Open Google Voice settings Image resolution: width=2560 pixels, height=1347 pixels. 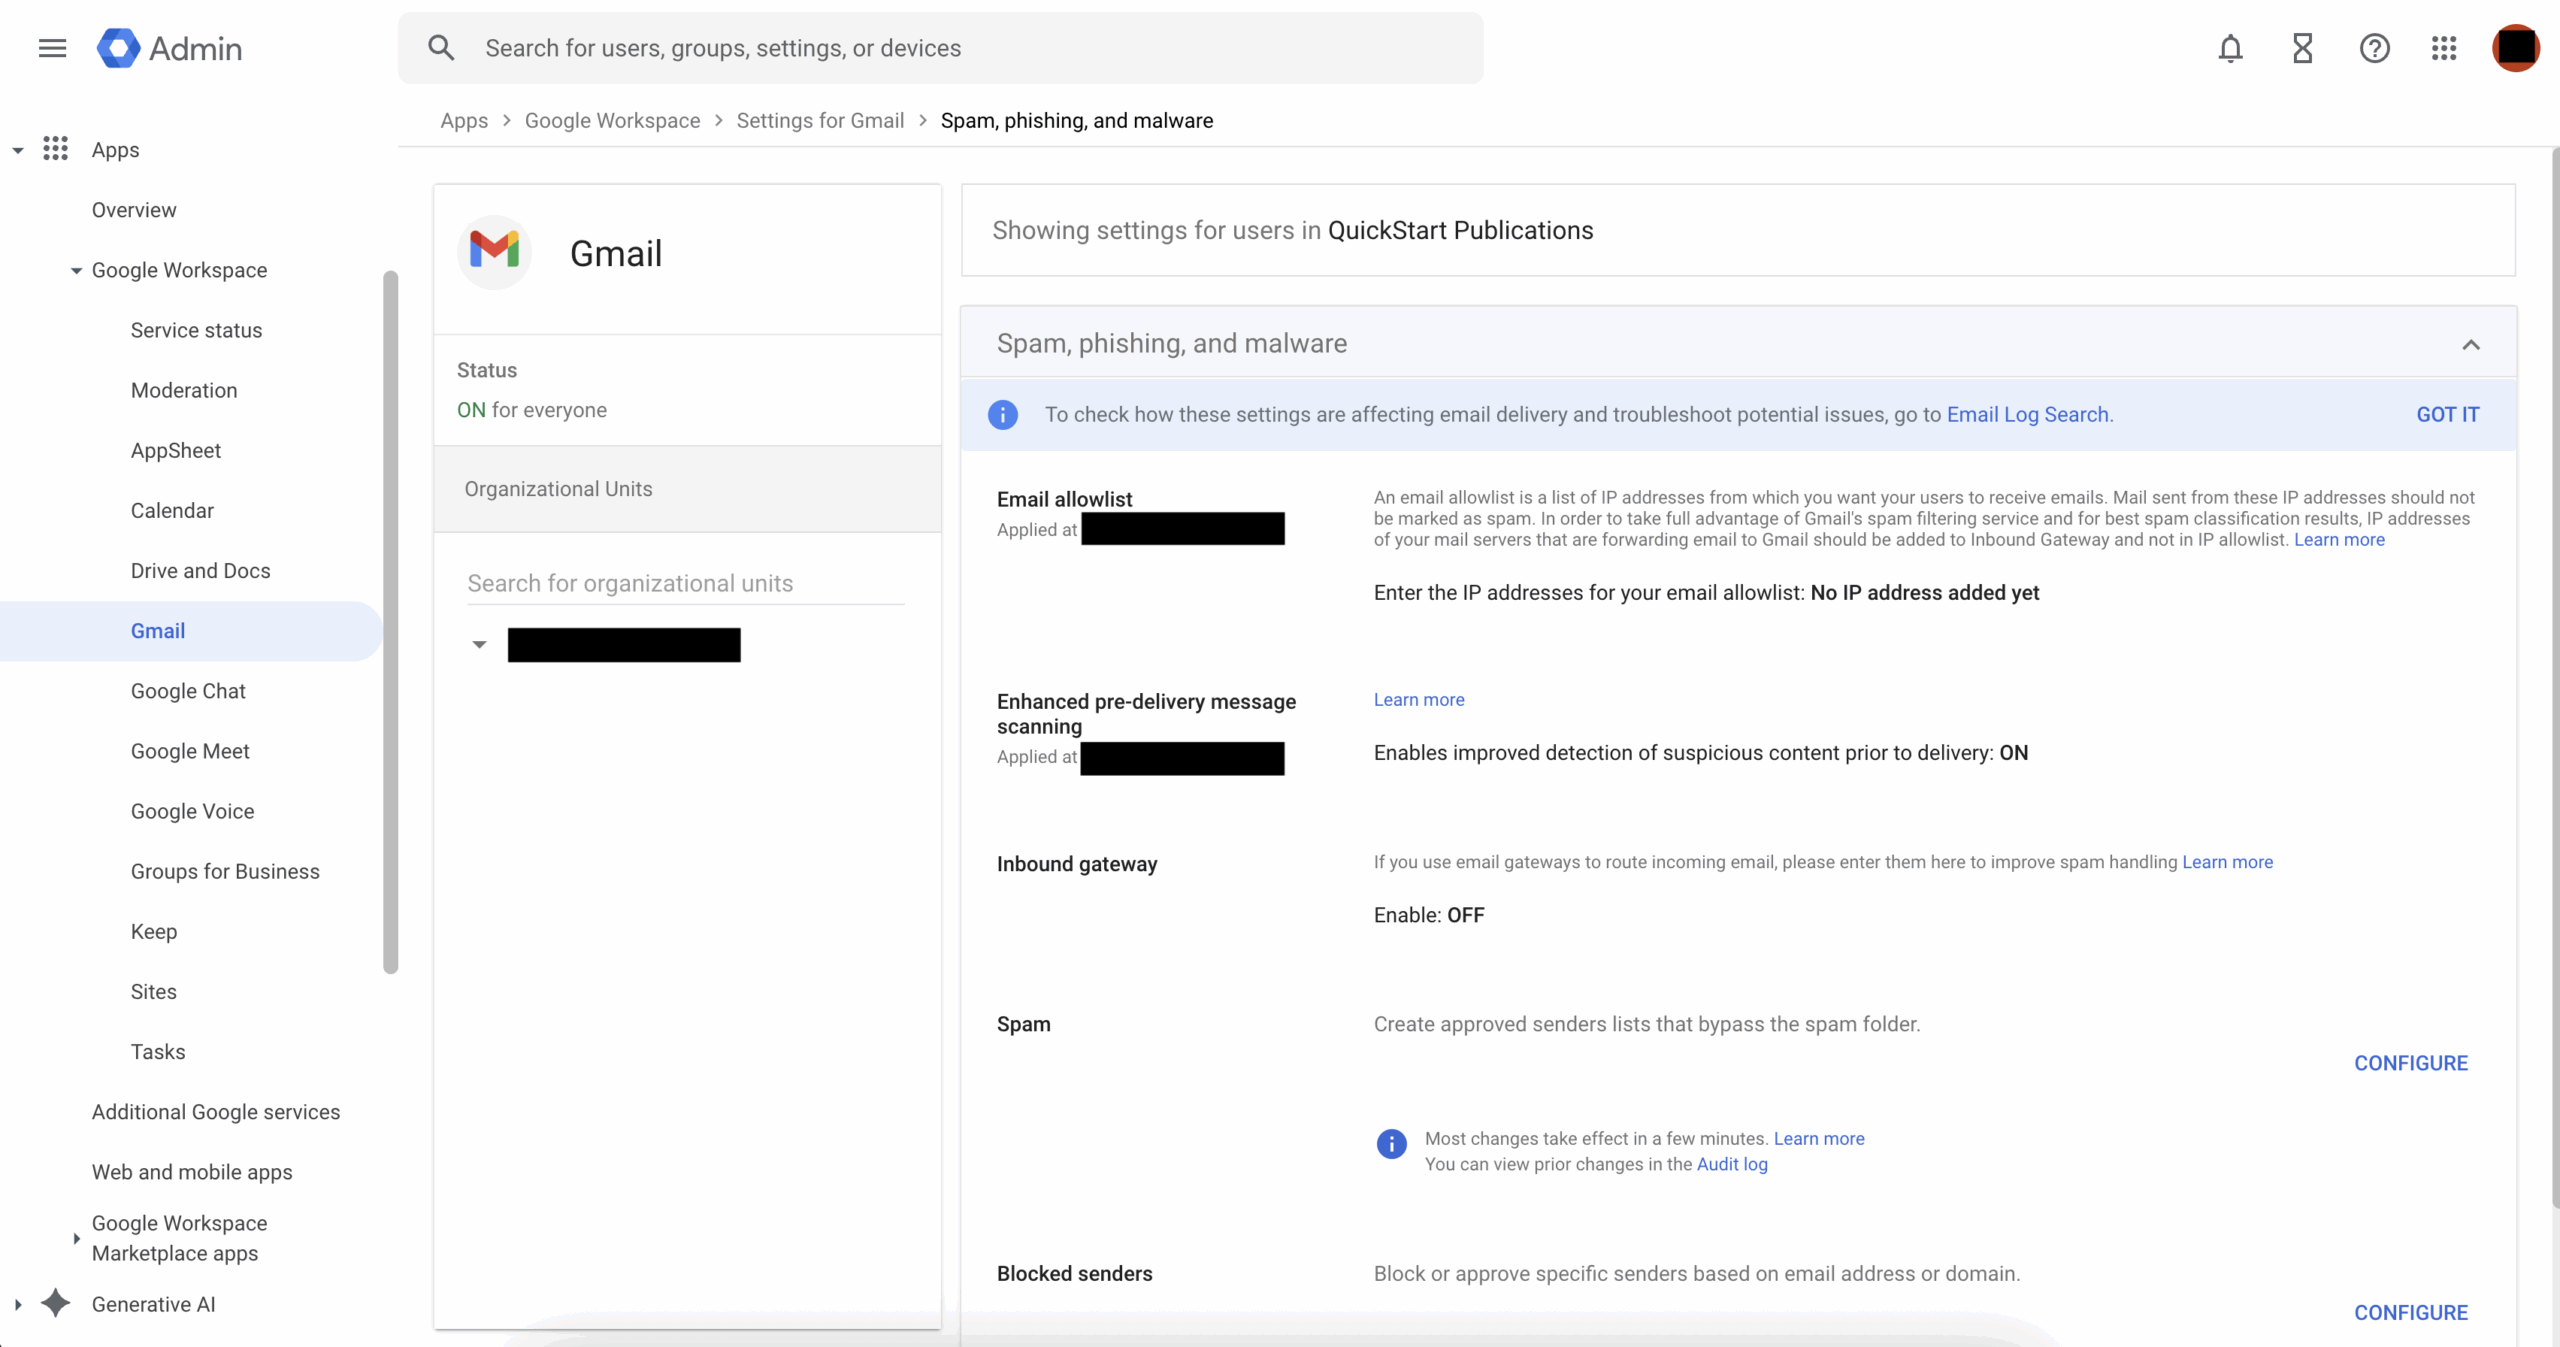(192, 811)
